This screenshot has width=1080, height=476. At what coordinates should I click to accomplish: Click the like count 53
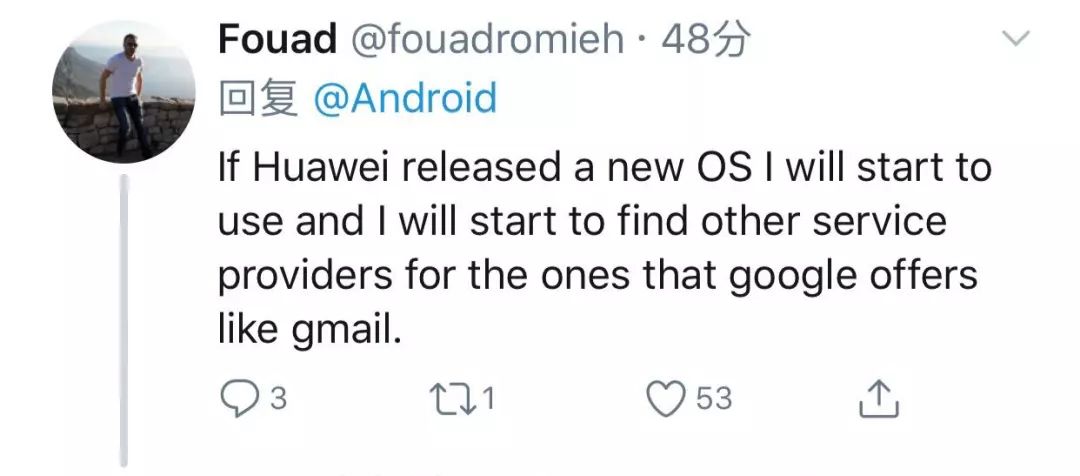(x=714, y=400)
